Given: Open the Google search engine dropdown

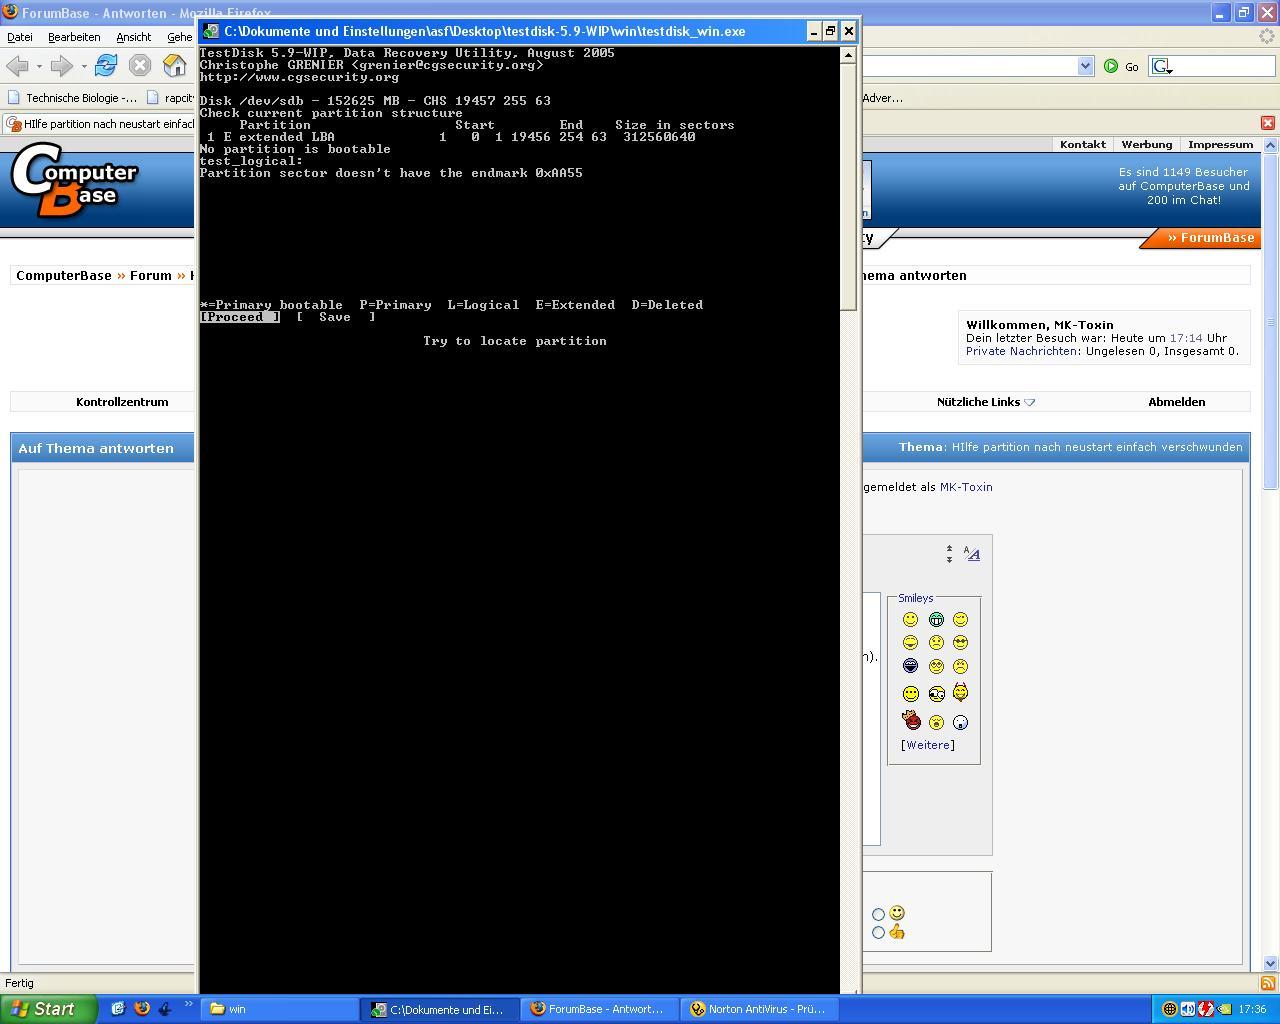Looking at the screenshot, I should (x=1162, y=67).
